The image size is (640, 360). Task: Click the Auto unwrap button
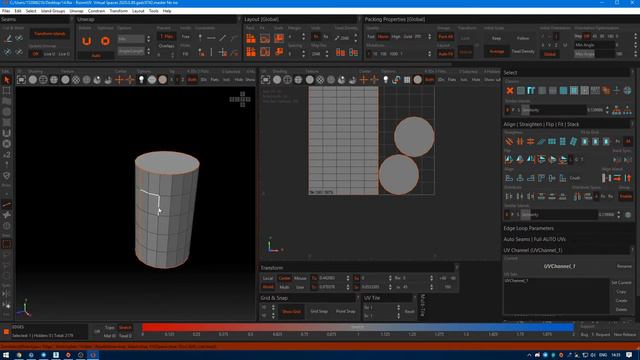pos(96,56)
